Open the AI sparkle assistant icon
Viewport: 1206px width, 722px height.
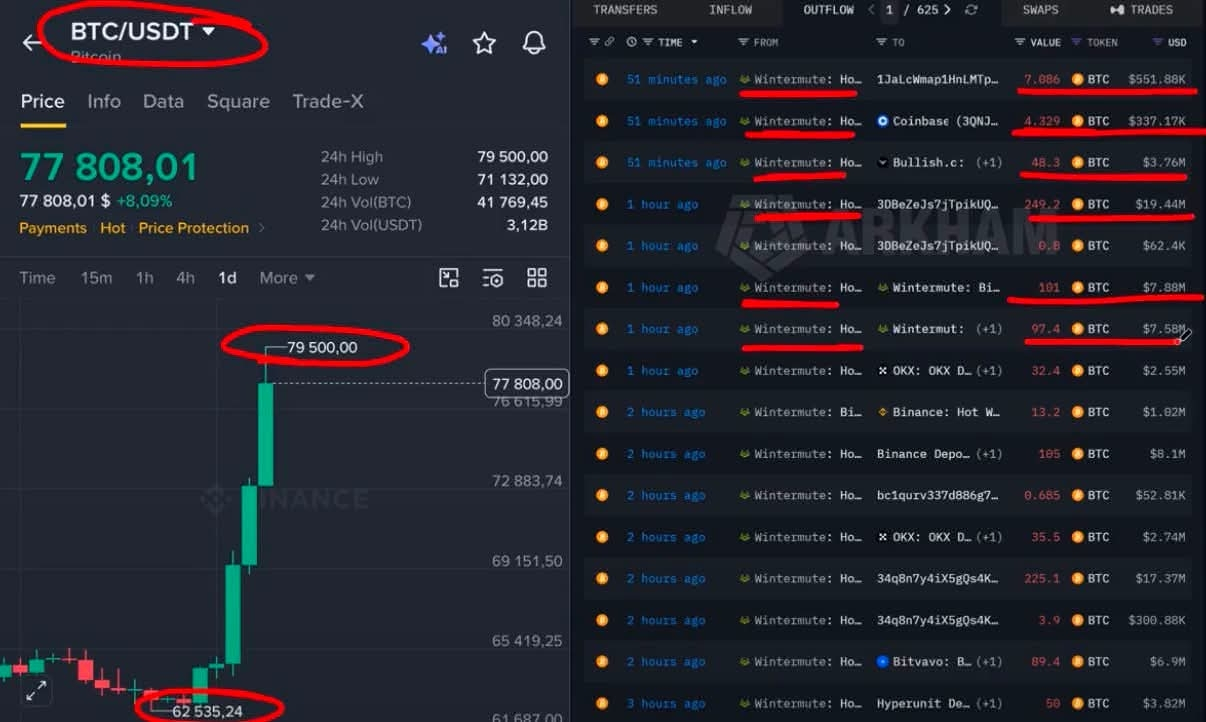tap(434, 43)
